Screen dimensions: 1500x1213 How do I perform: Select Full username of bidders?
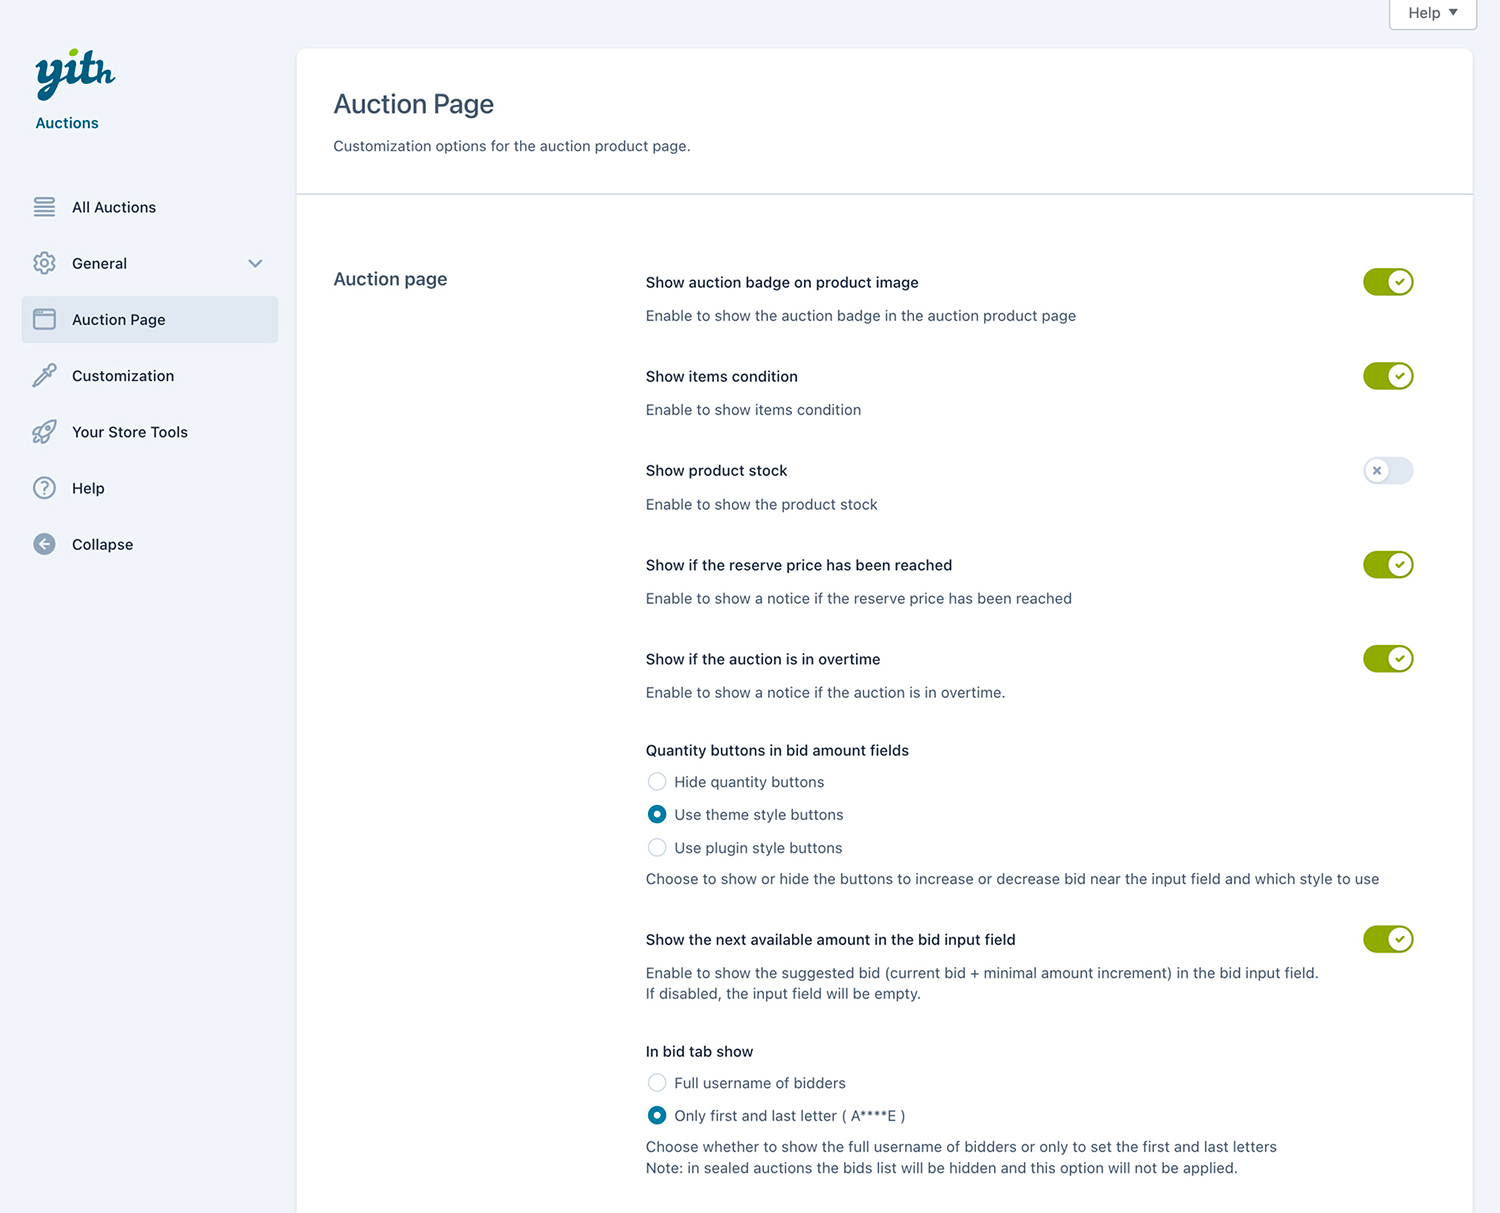click(x=657, y=1083)
